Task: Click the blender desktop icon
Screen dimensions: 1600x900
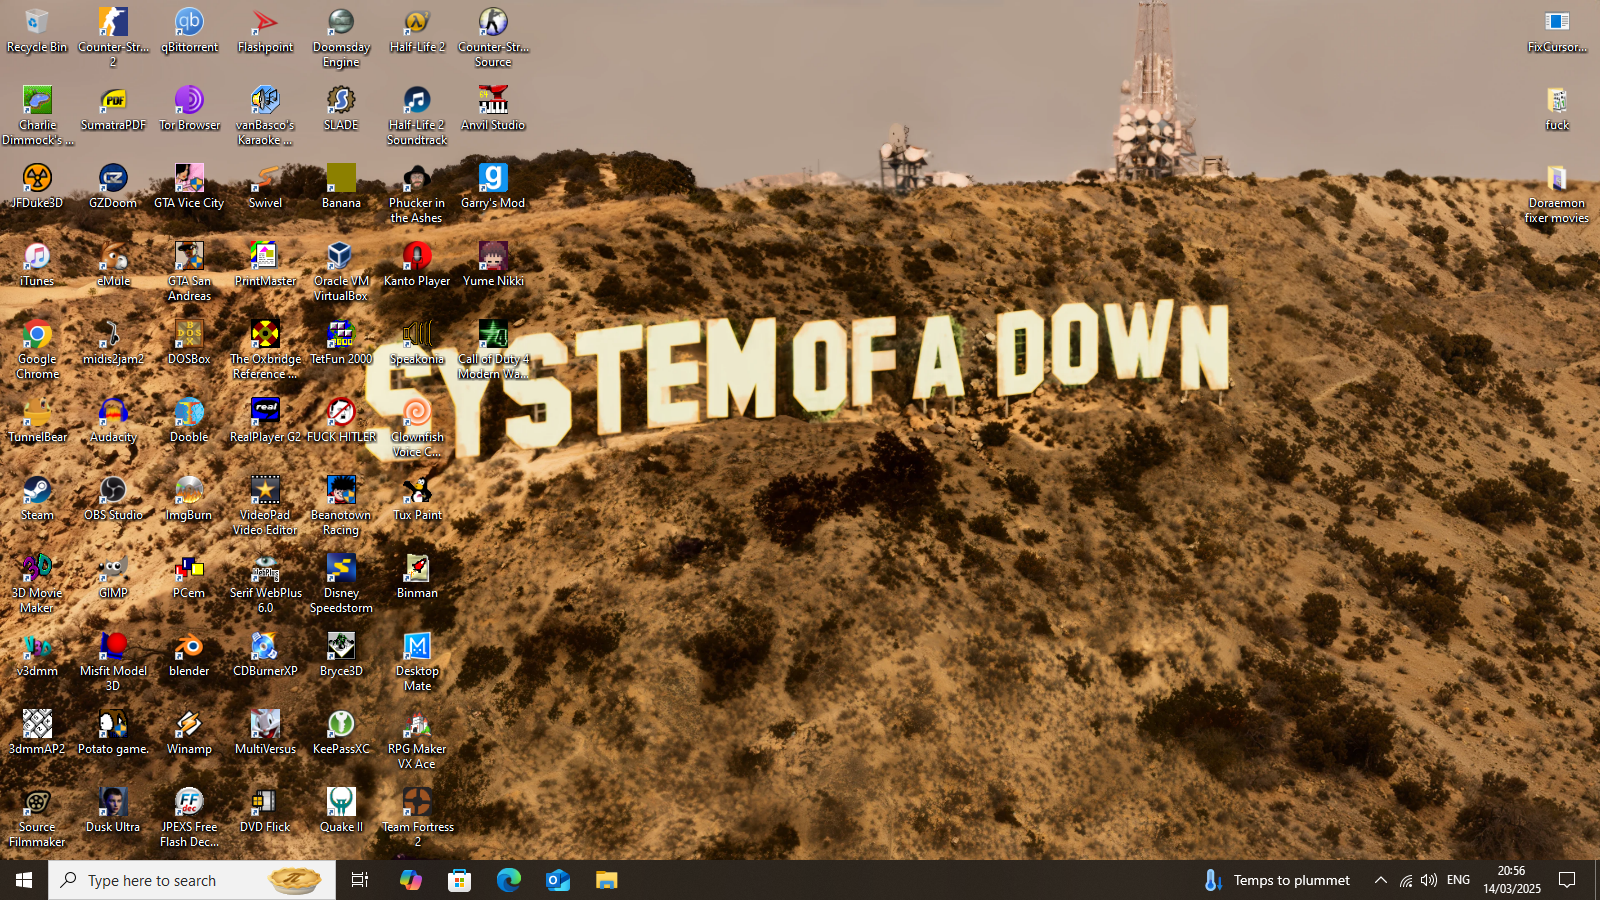Action: click(x=189, y=655)
